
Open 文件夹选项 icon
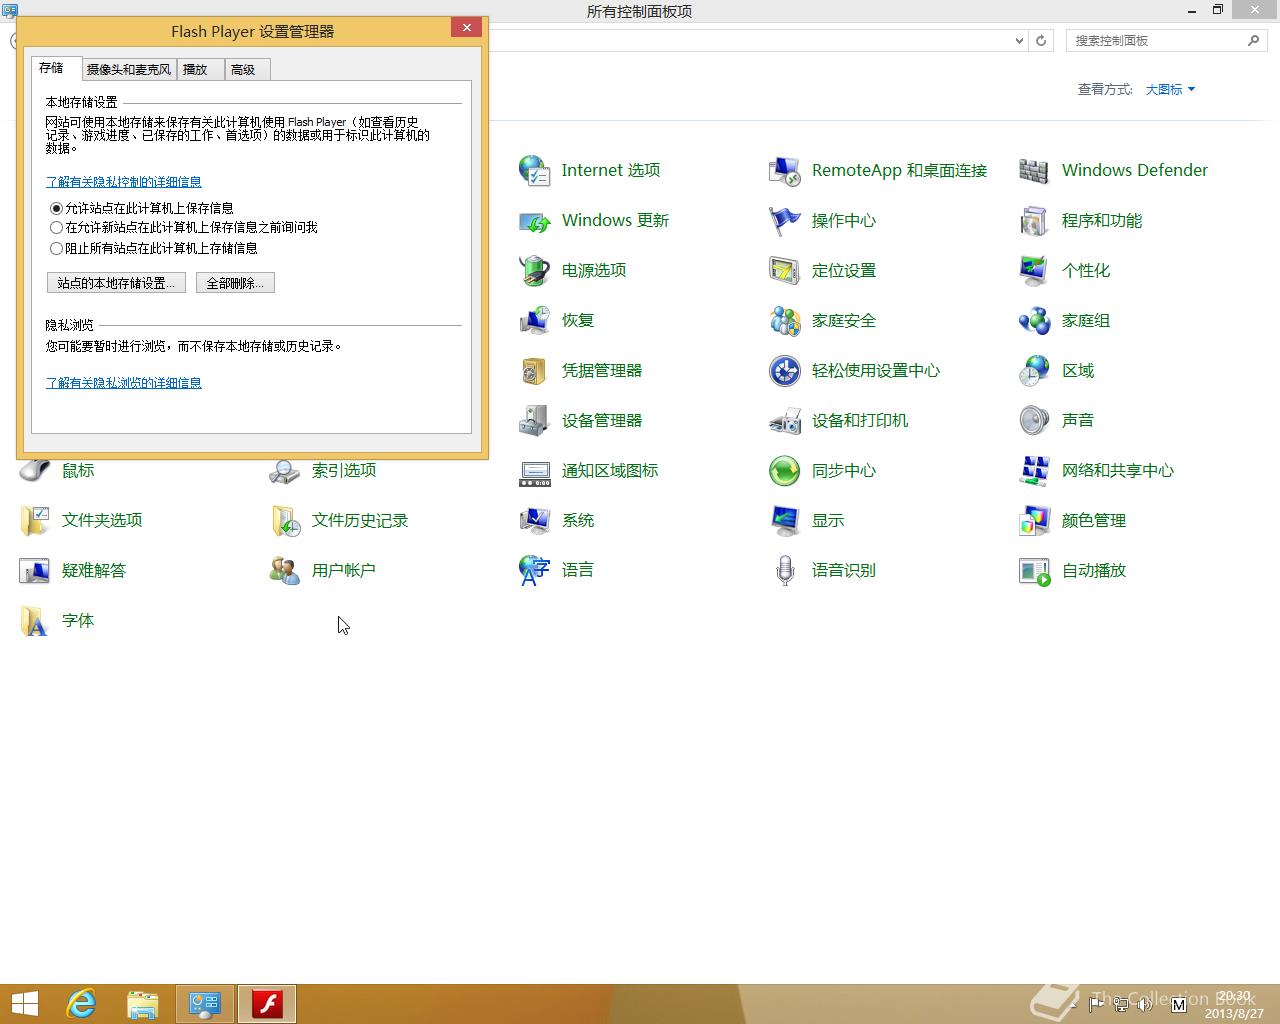click(x=35, y=520)
